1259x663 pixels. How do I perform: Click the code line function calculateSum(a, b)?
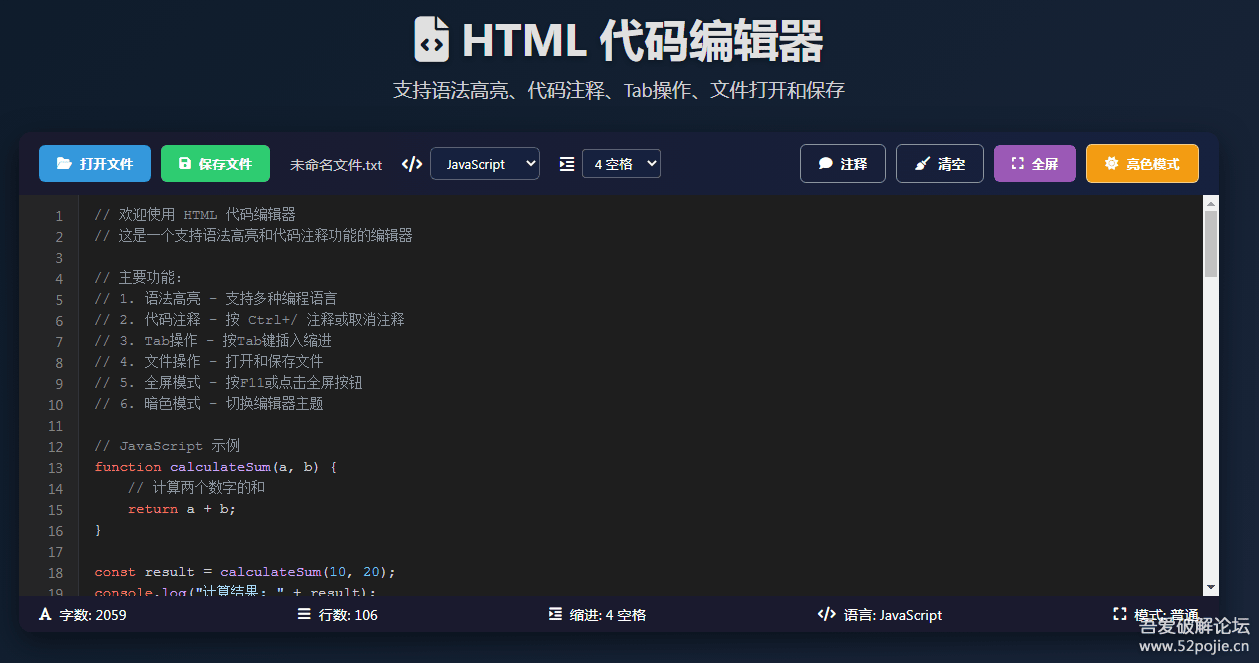pyautogui.click(x=217, y=467)
